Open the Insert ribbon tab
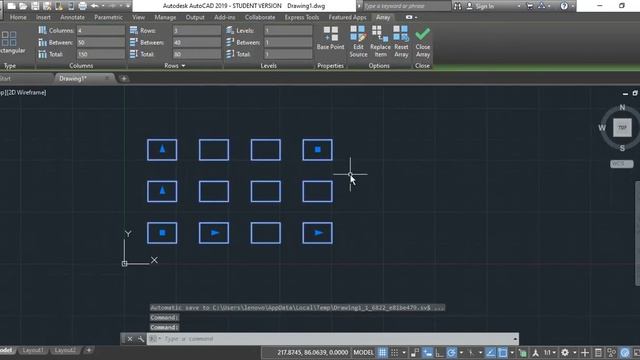This screenshot has height=360, width=640. click(43, 17)
